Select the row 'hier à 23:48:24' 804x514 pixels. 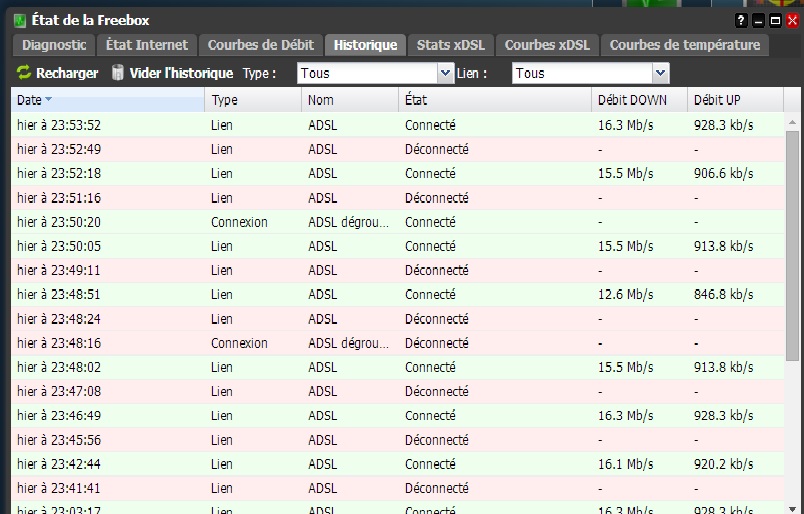pyautogui.click(x=398, y=319)
